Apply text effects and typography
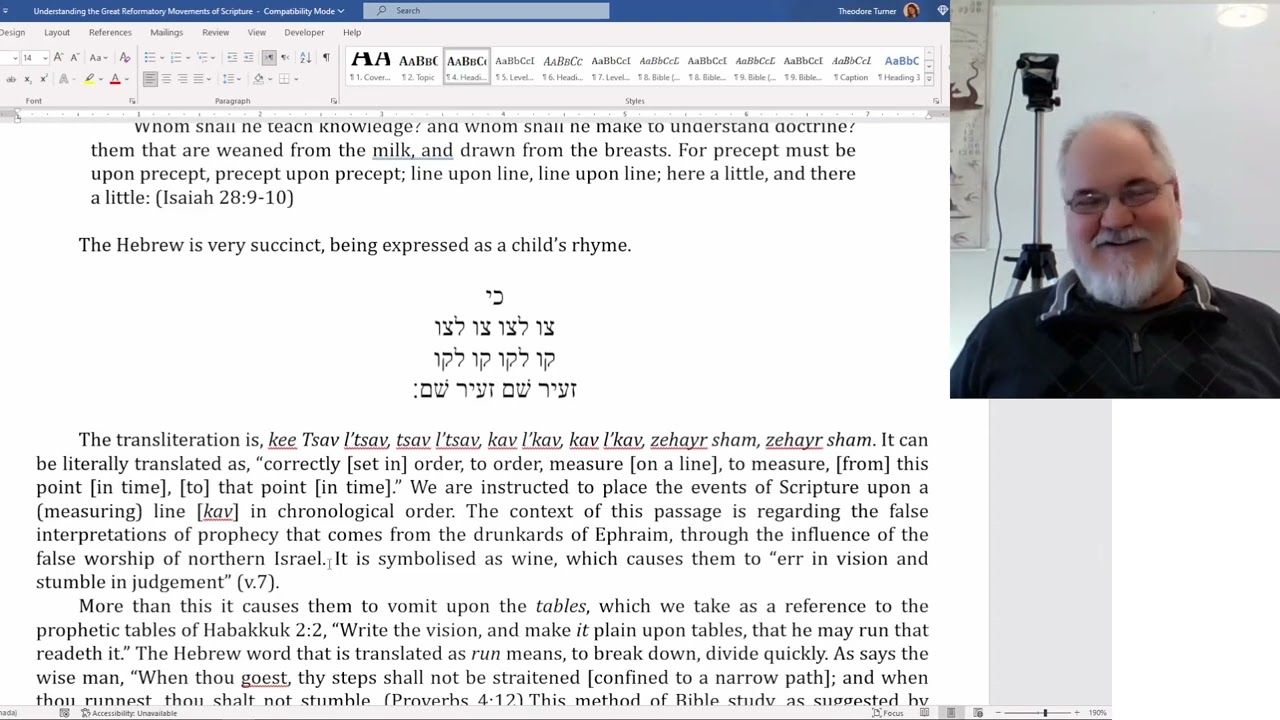 pyautogui.click(x=64, y=79)
